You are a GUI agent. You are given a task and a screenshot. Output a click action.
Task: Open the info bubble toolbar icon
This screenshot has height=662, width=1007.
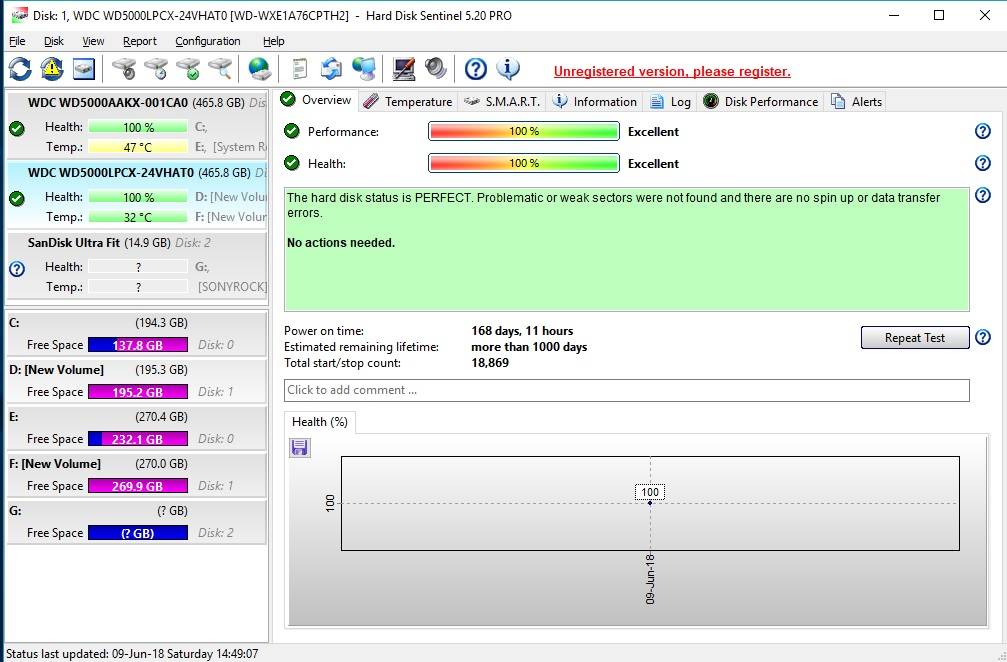pos(508,69)
